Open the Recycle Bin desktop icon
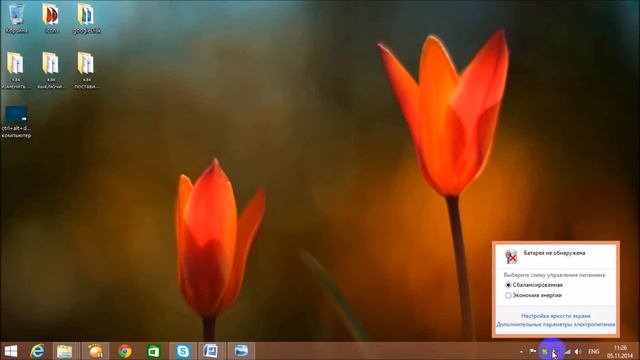The image size is (640, 360). 17,18
